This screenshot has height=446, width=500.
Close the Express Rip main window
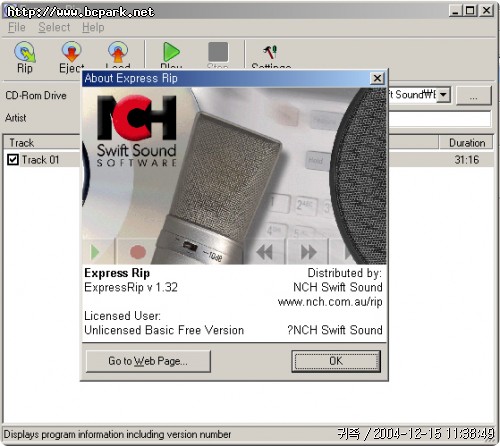point(486,11)
